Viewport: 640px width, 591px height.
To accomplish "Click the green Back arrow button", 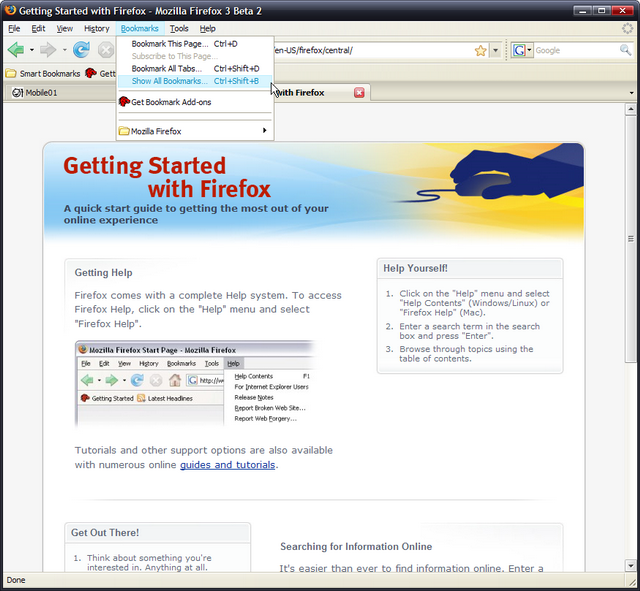I will [x=16, y=50].
